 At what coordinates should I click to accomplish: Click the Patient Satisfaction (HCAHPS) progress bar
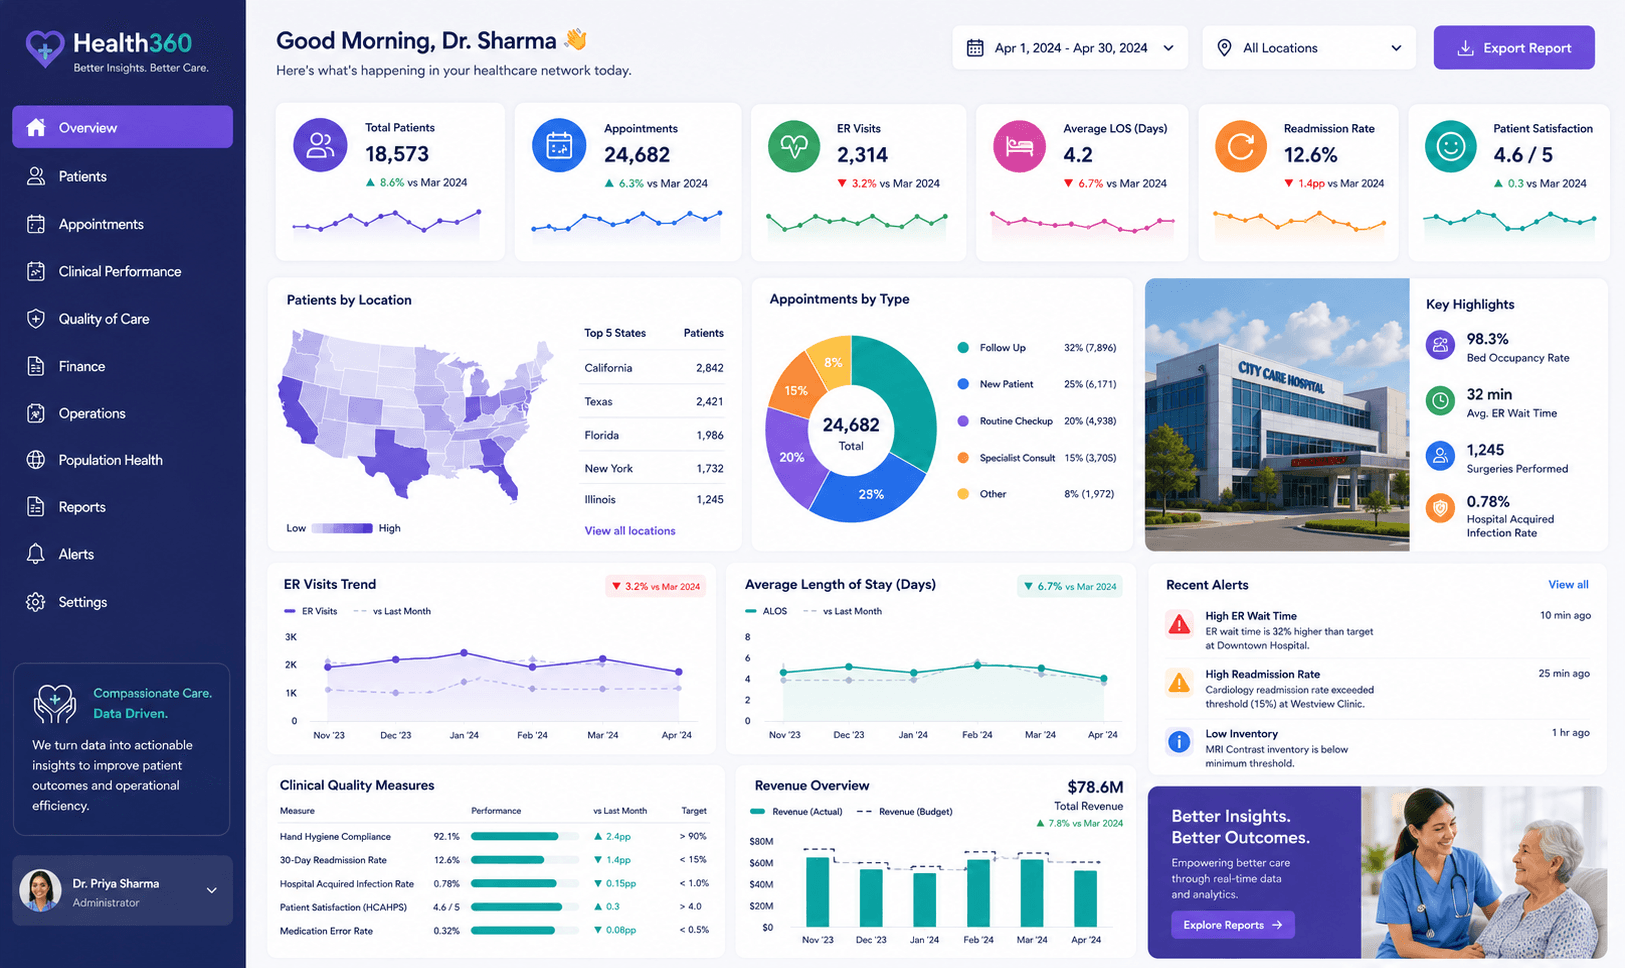click(x=524, y=907)
